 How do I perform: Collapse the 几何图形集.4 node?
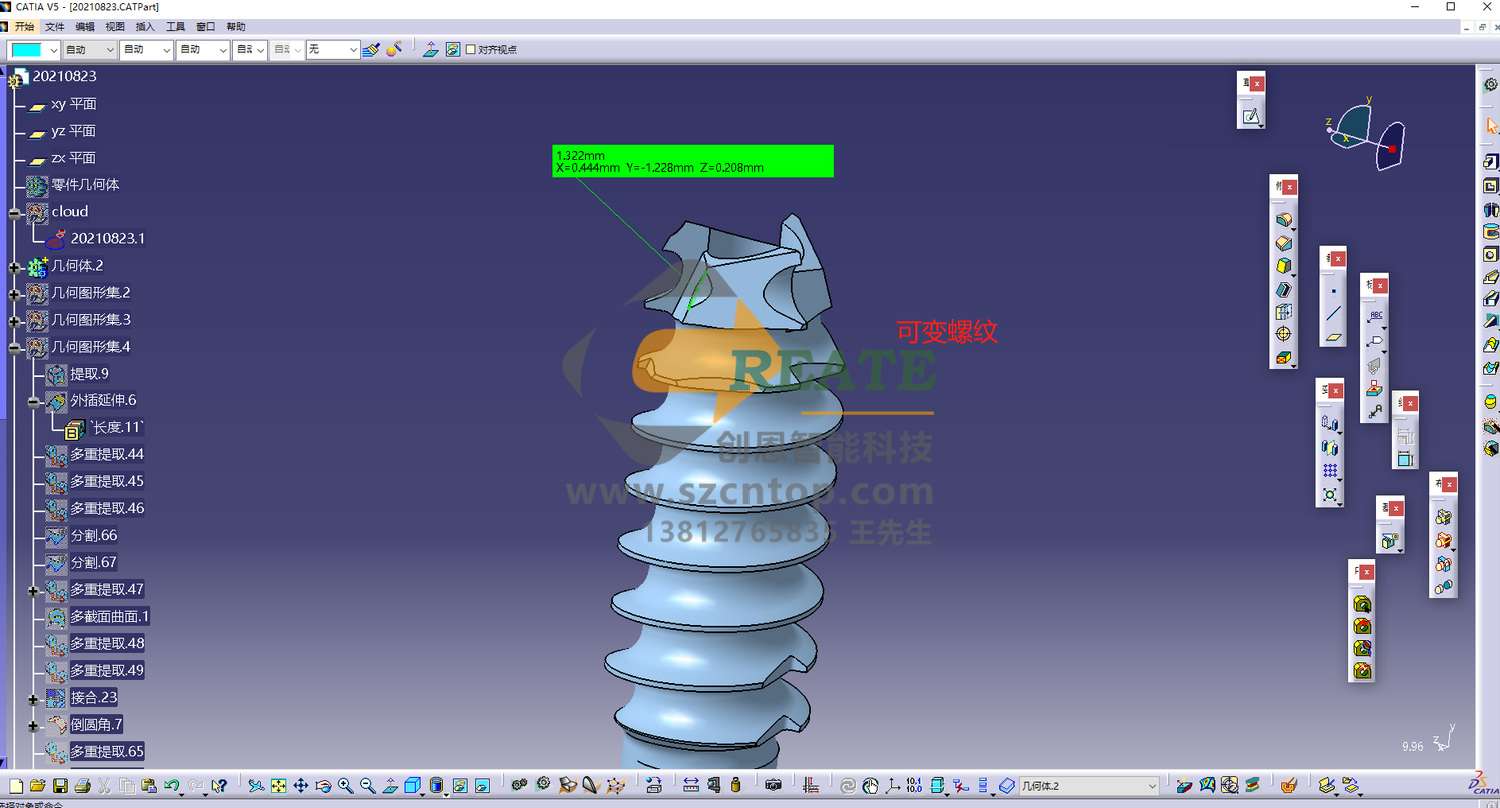(x=15, y=347)
